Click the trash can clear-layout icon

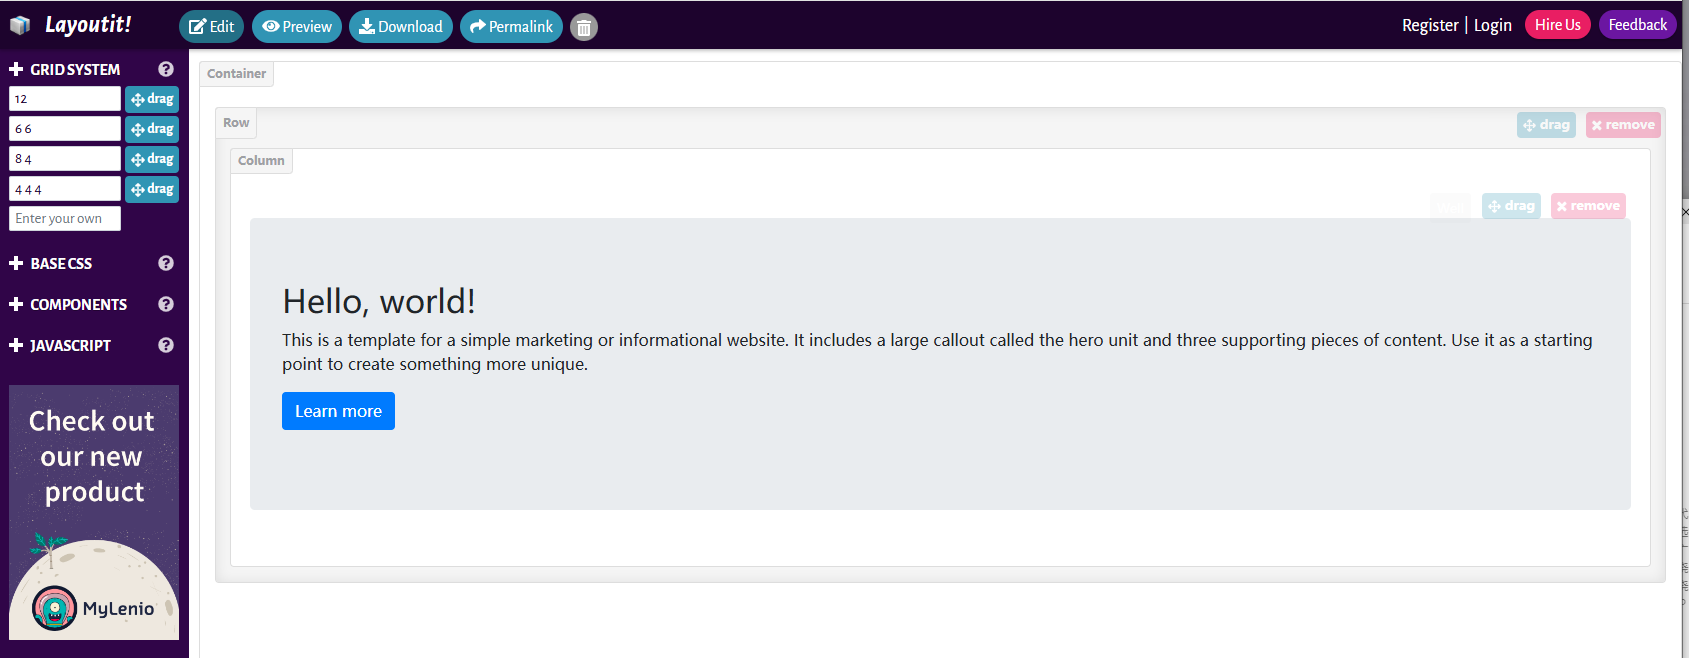tap(584, 27)
